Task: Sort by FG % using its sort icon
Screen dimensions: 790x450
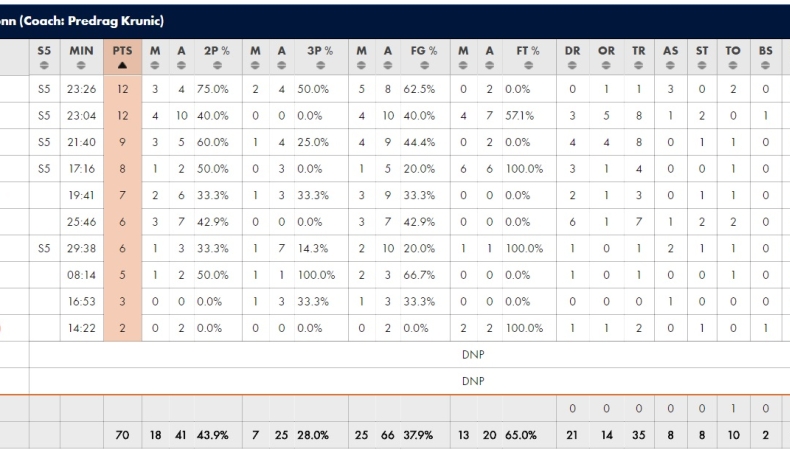Action: click(x=427, y=65)
